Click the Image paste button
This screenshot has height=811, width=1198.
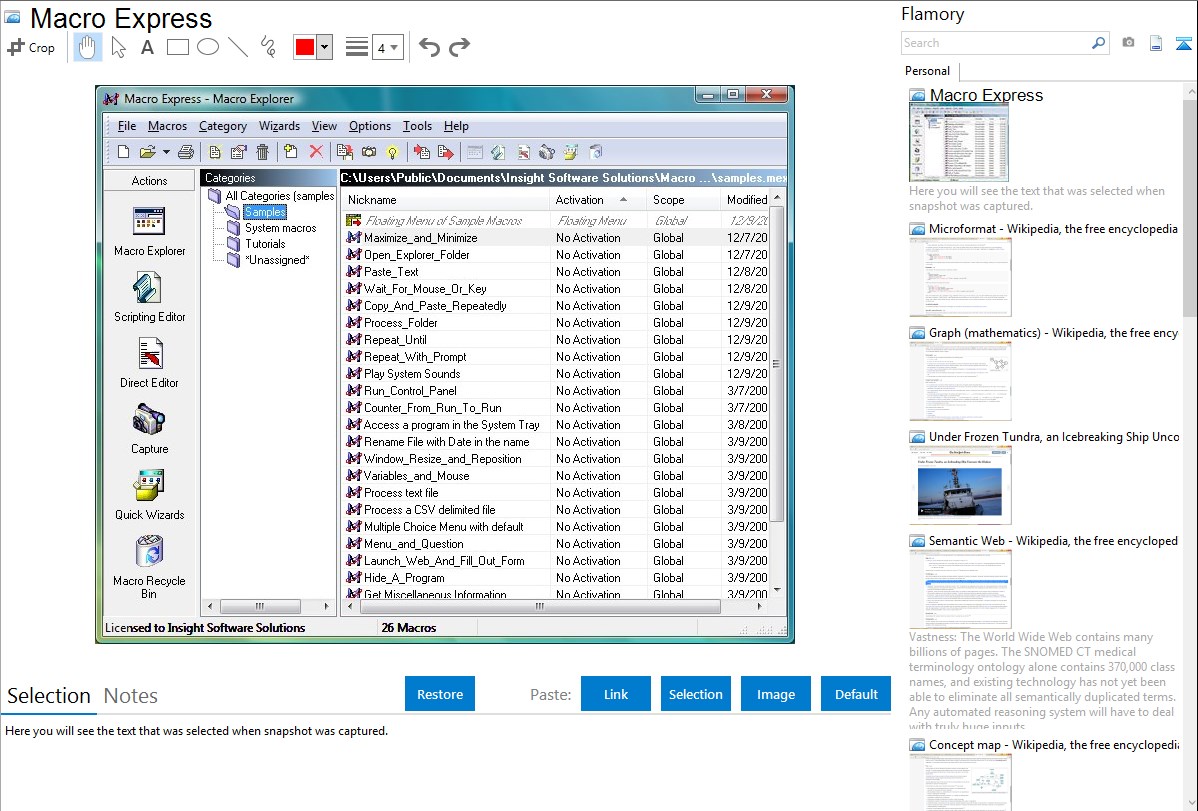click(775, 694)
